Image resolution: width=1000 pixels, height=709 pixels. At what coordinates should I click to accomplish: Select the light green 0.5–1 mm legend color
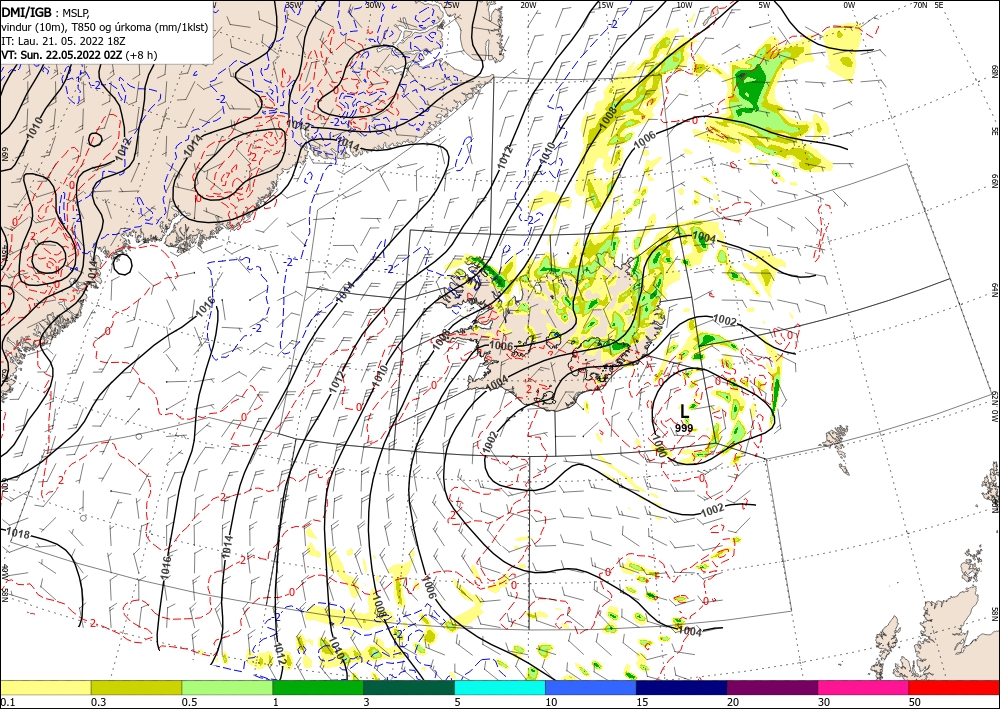pyautogui.click(x=227, y=687)
